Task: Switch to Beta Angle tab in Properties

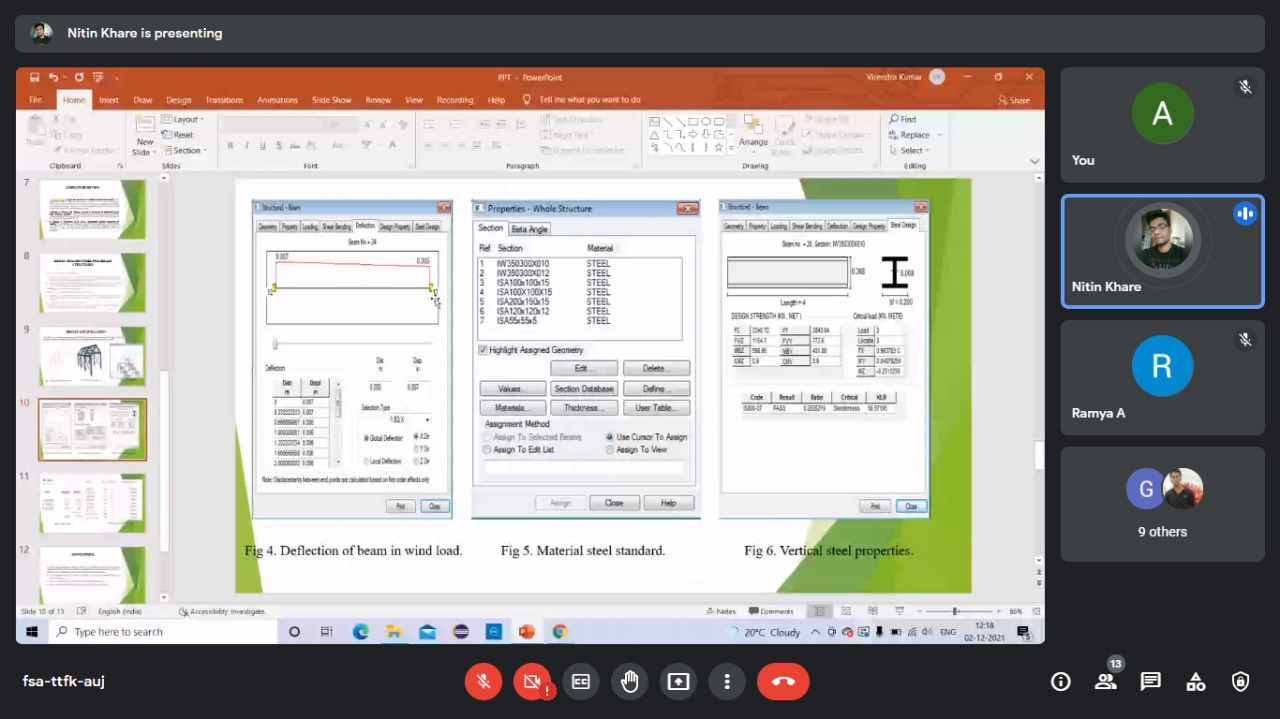Action: coord(530,229)
